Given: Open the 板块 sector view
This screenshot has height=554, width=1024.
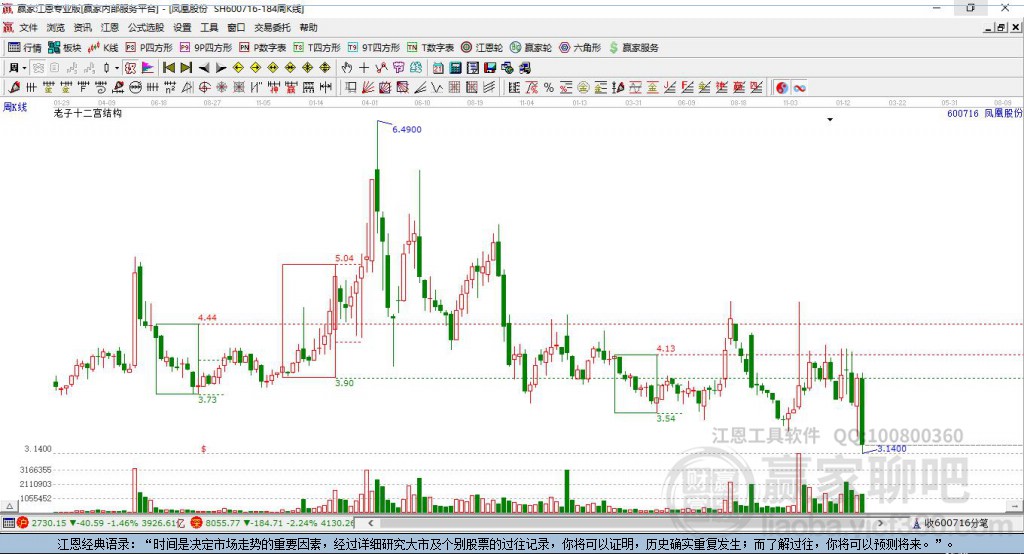Looking at the screenshot, I should [x=64, y=48].
